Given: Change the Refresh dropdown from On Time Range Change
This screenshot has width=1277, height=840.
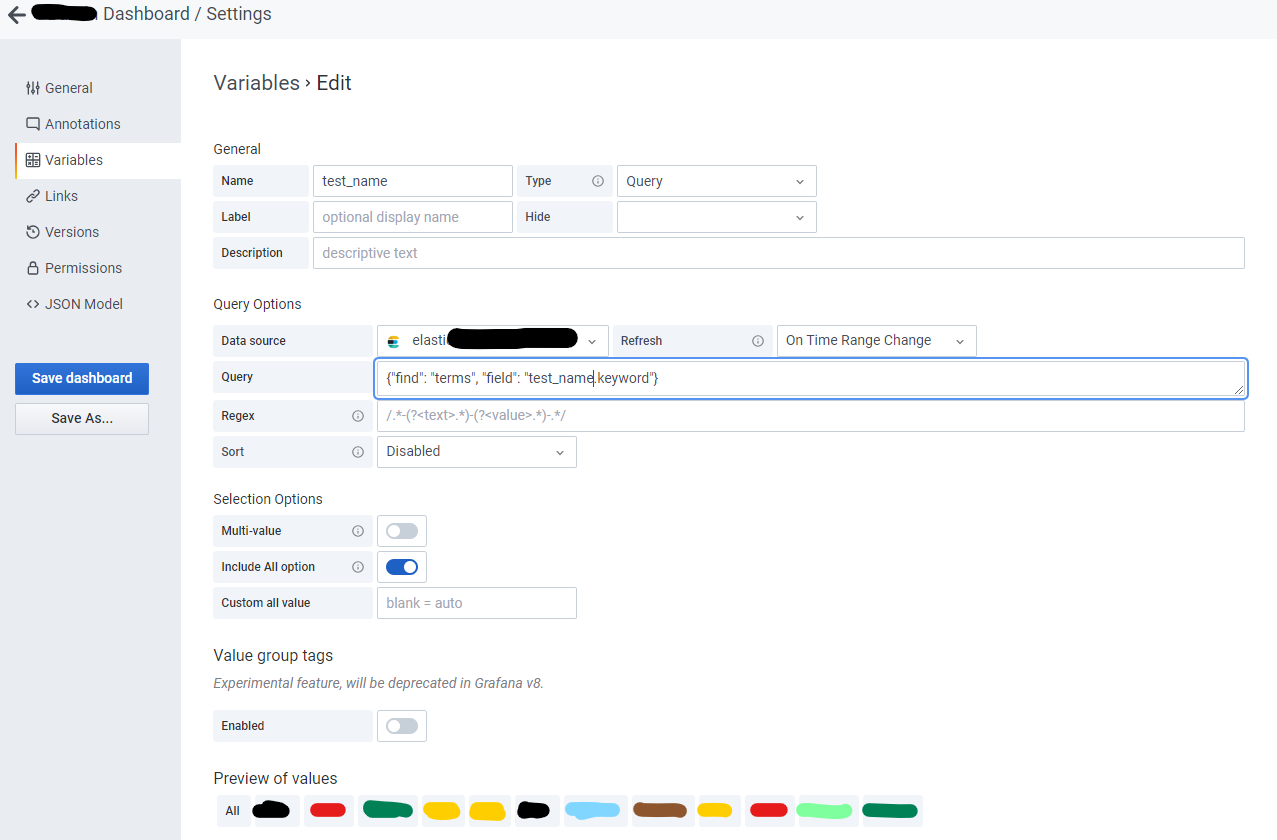Looking at the screenshot, I should click(875, 340).
